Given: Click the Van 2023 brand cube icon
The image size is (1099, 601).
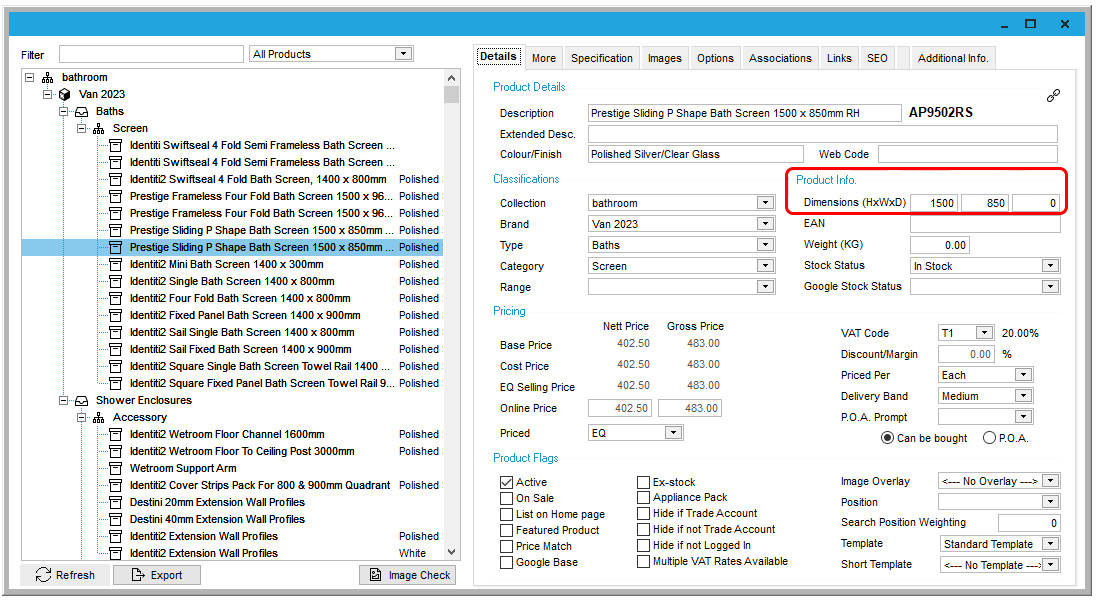Looking at the screenshot, I should (x=64, y=95).
